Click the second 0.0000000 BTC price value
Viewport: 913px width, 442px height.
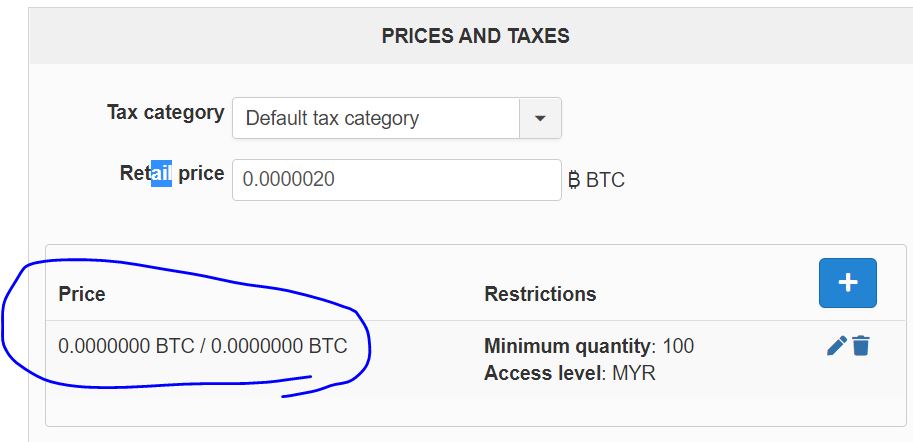point(279,347)
